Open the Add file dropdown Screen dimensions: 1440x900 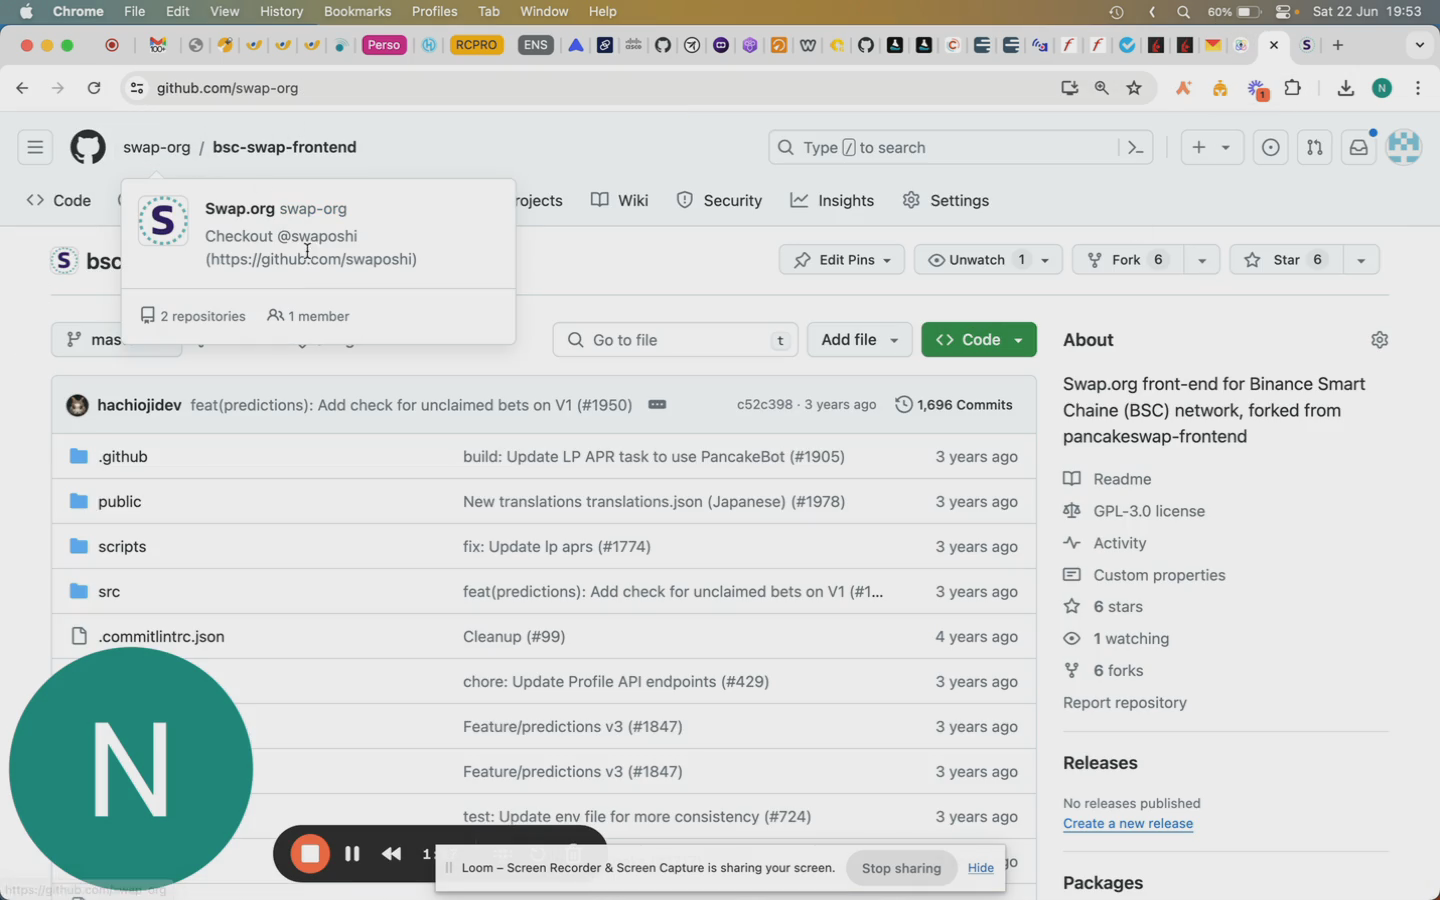click(x=860, y=340)
